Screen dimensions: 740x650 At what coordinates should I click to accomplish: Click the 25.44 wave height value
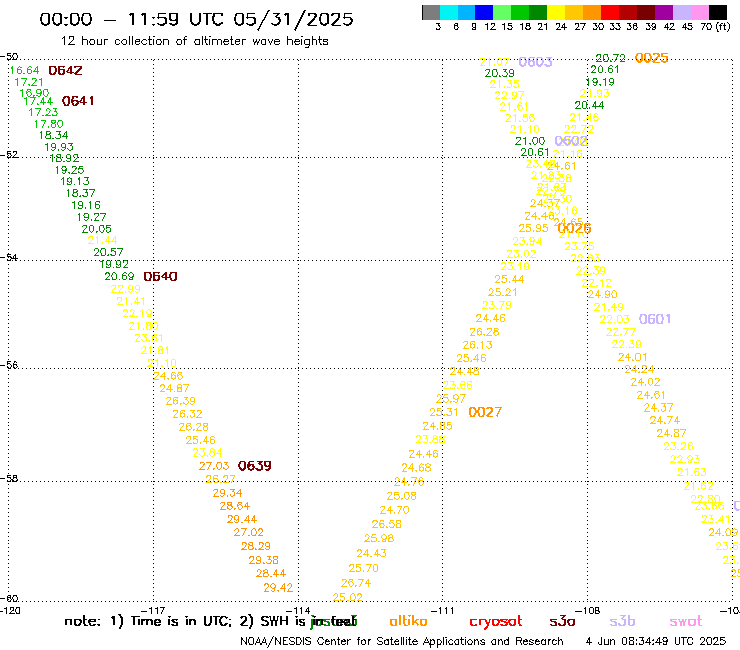point(509,279)
